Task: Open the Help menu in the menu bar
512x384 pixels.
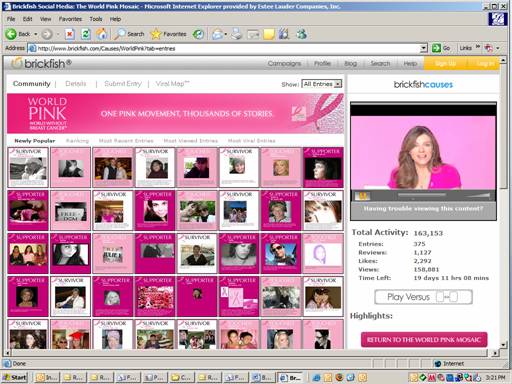Action: 115,19
